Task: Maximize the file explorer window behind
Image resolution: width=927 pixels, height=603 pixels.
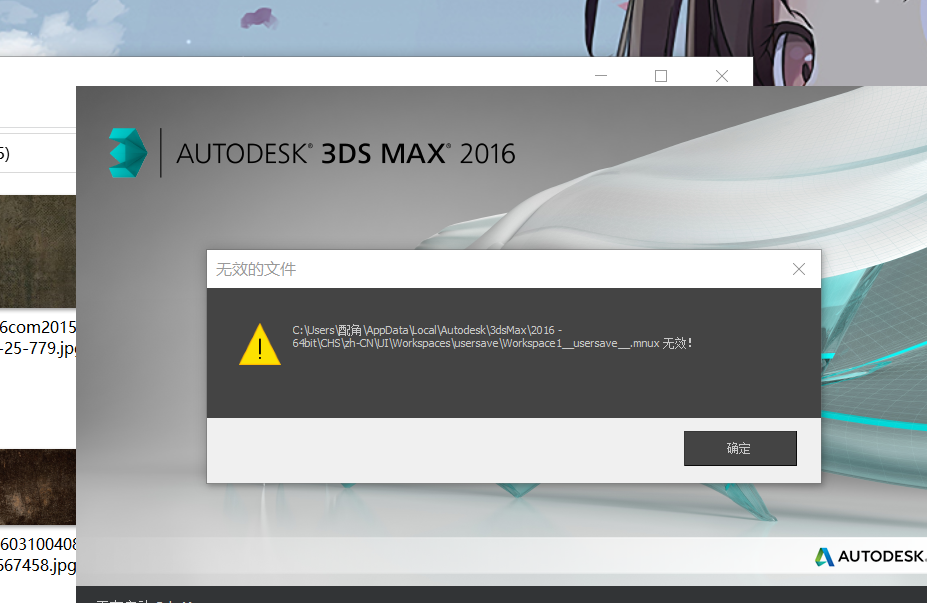Action: [661, 76]
